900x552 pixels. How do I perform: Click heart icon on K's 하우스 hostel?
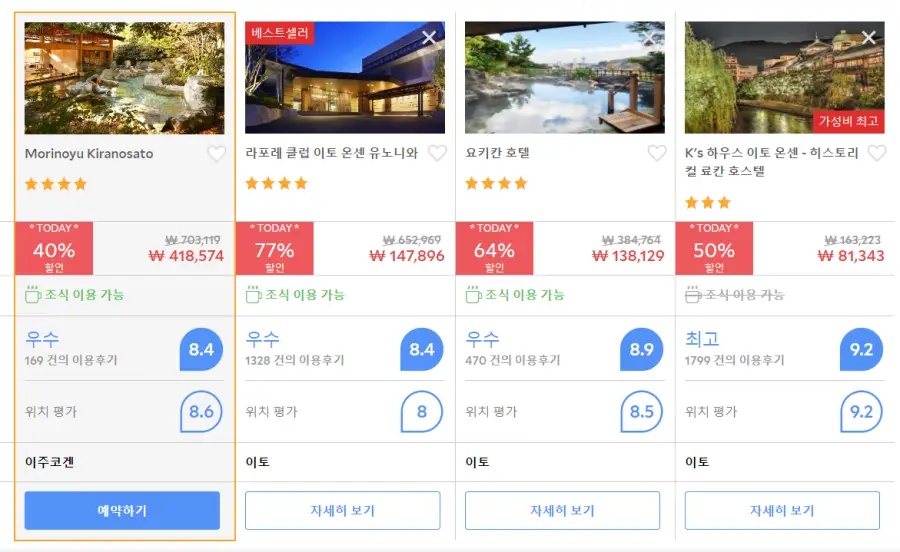[876, 153]
